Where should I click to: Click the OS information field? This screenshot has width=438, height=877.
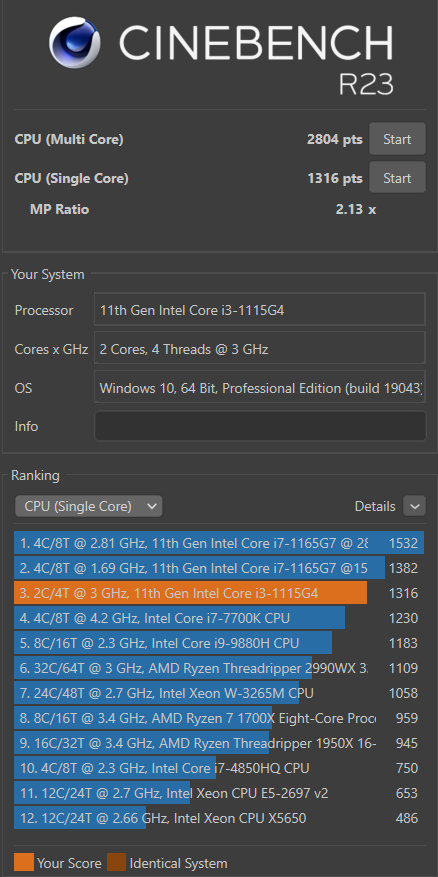[x=260, y=388]
